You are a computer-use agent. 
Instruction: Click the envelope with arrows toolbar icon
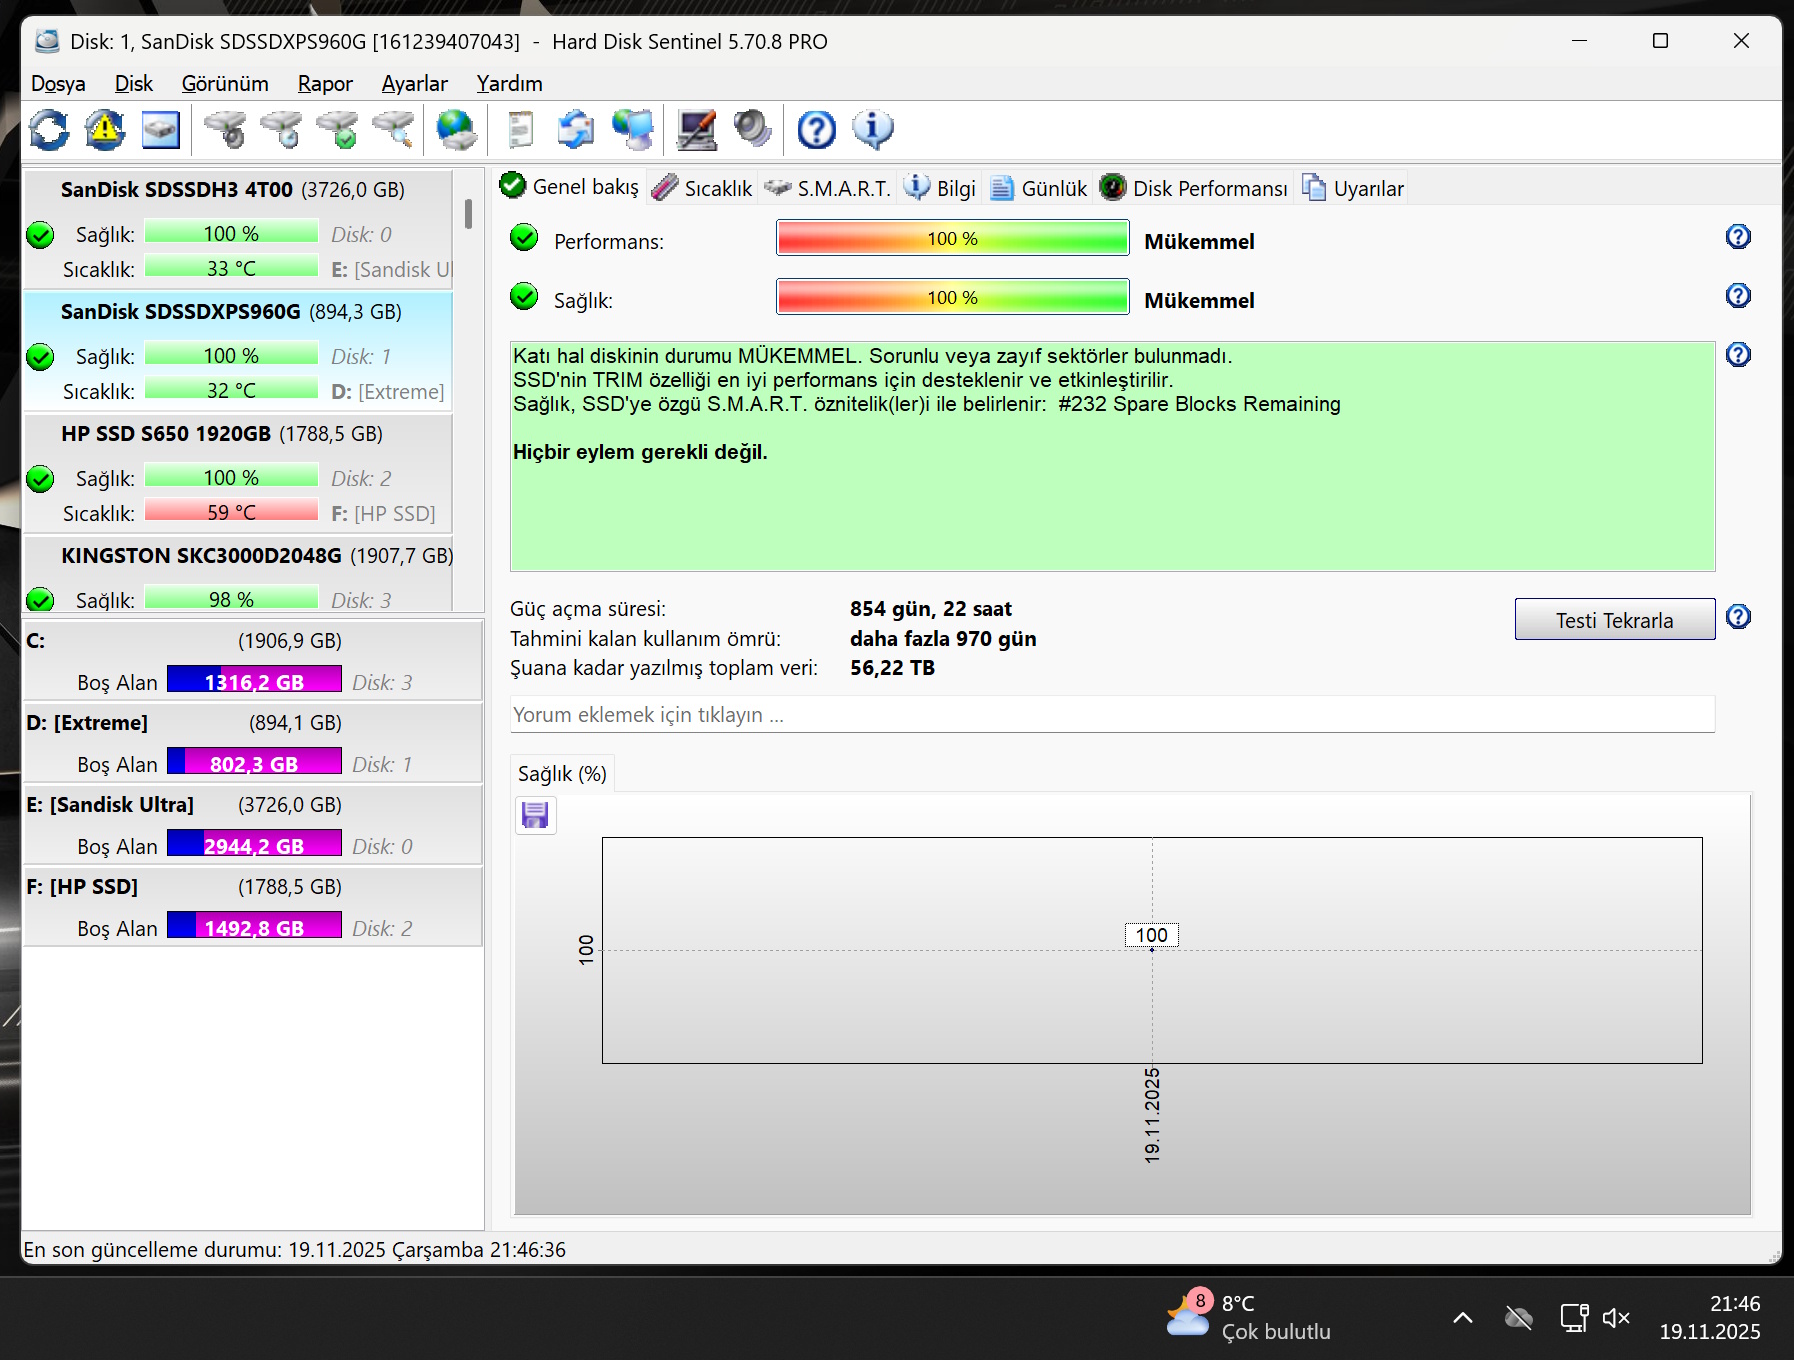pyautogui.click(x=576, y=130)
